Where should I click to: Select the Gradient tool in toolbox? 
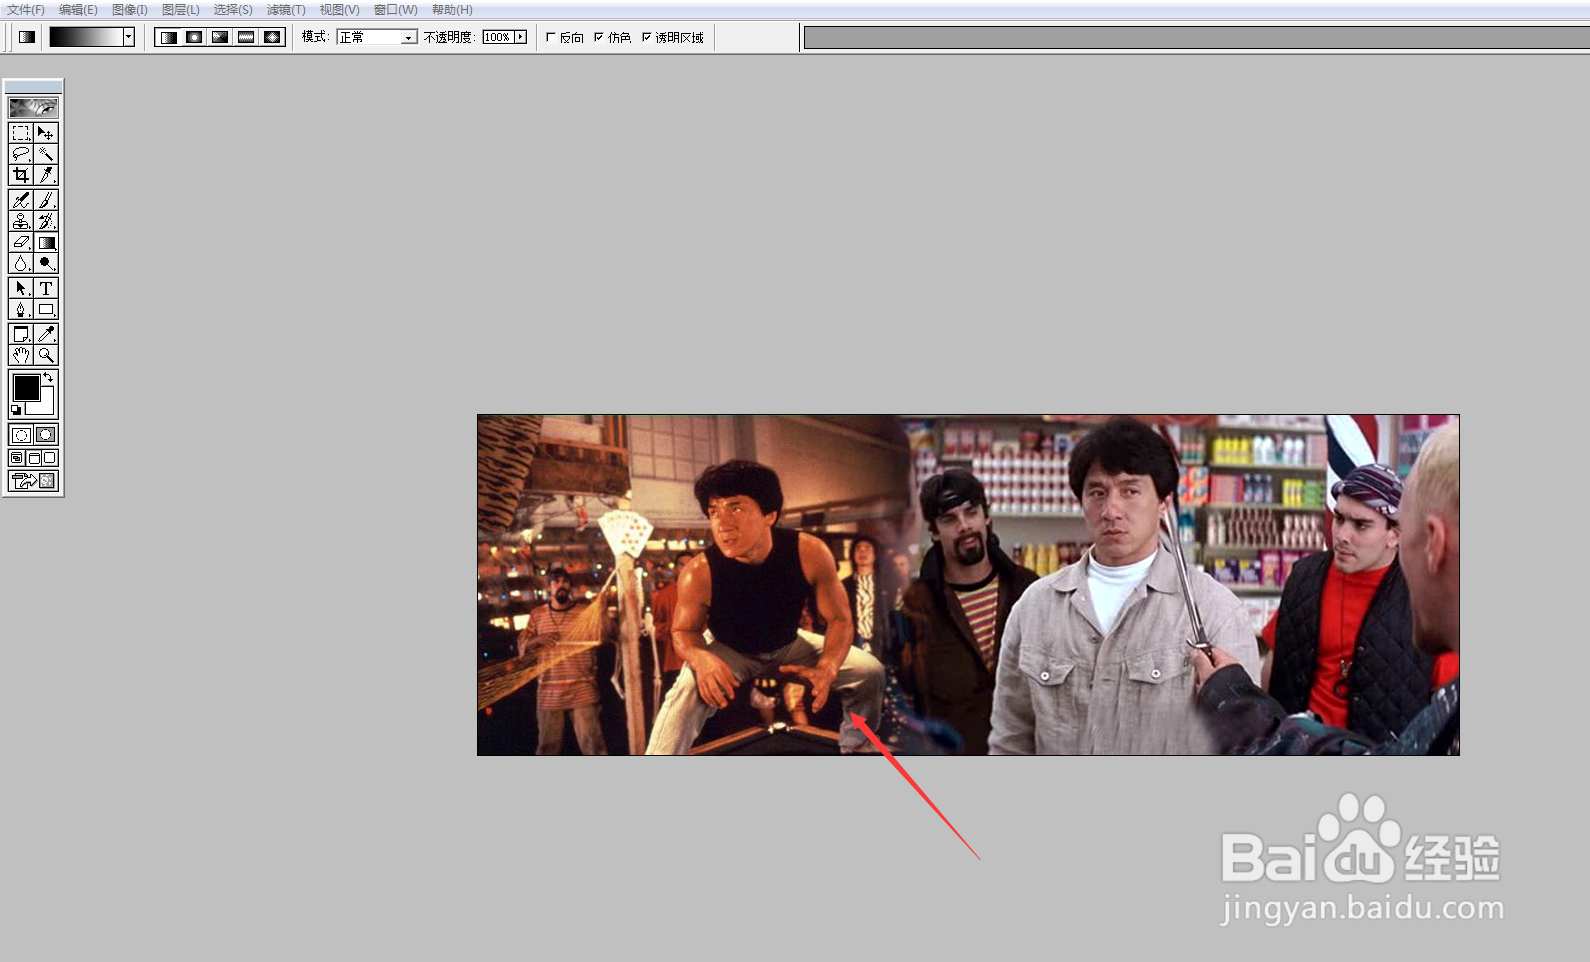coord(46,242)
